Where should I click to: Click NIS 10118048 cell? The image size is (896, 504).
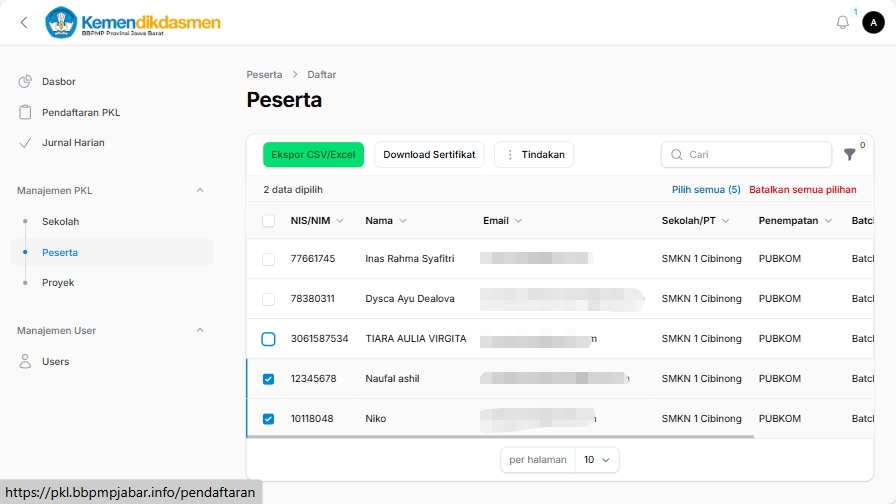311,419
